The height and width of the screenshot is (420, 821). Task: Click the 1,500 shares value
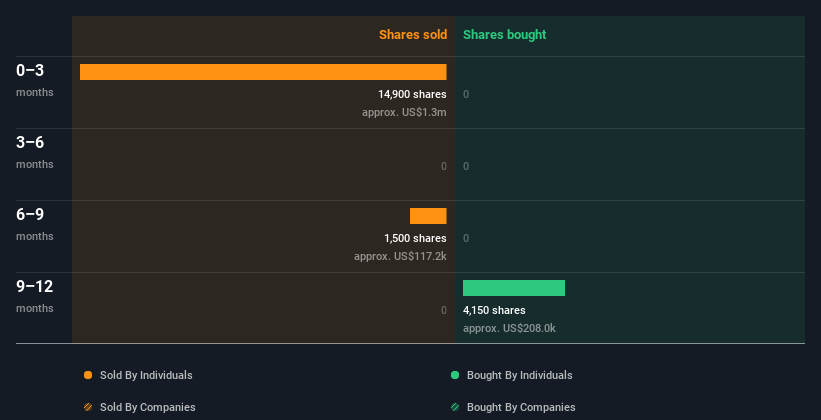415,238
